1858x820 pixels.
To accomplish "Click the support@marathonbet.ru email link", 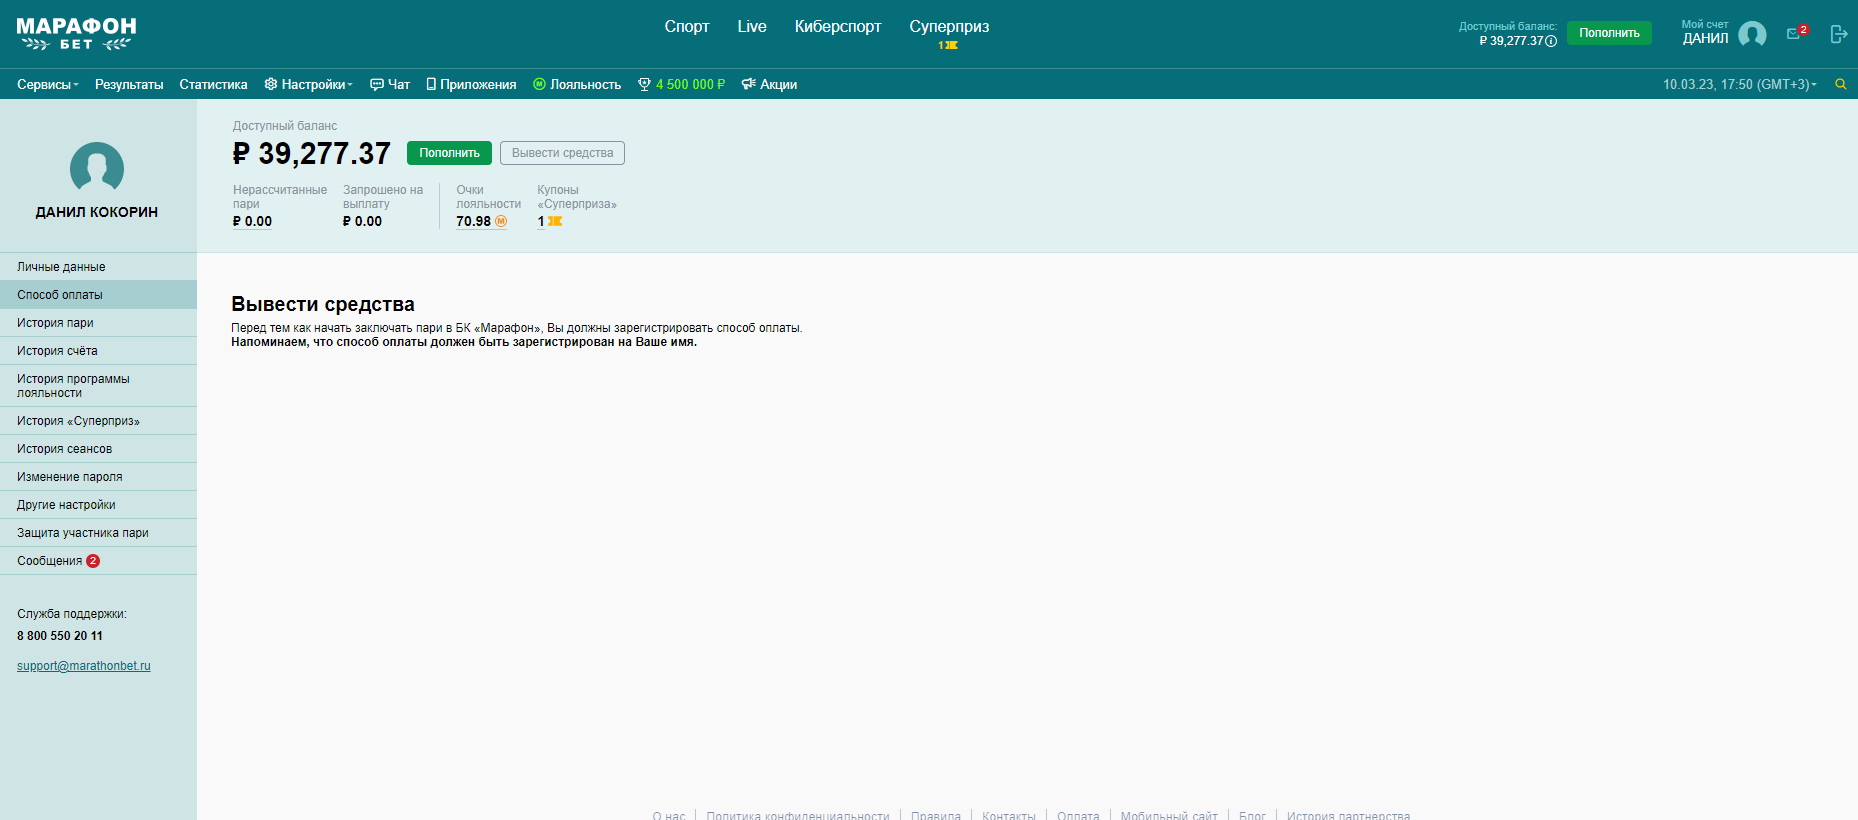I will pos(84,666).
